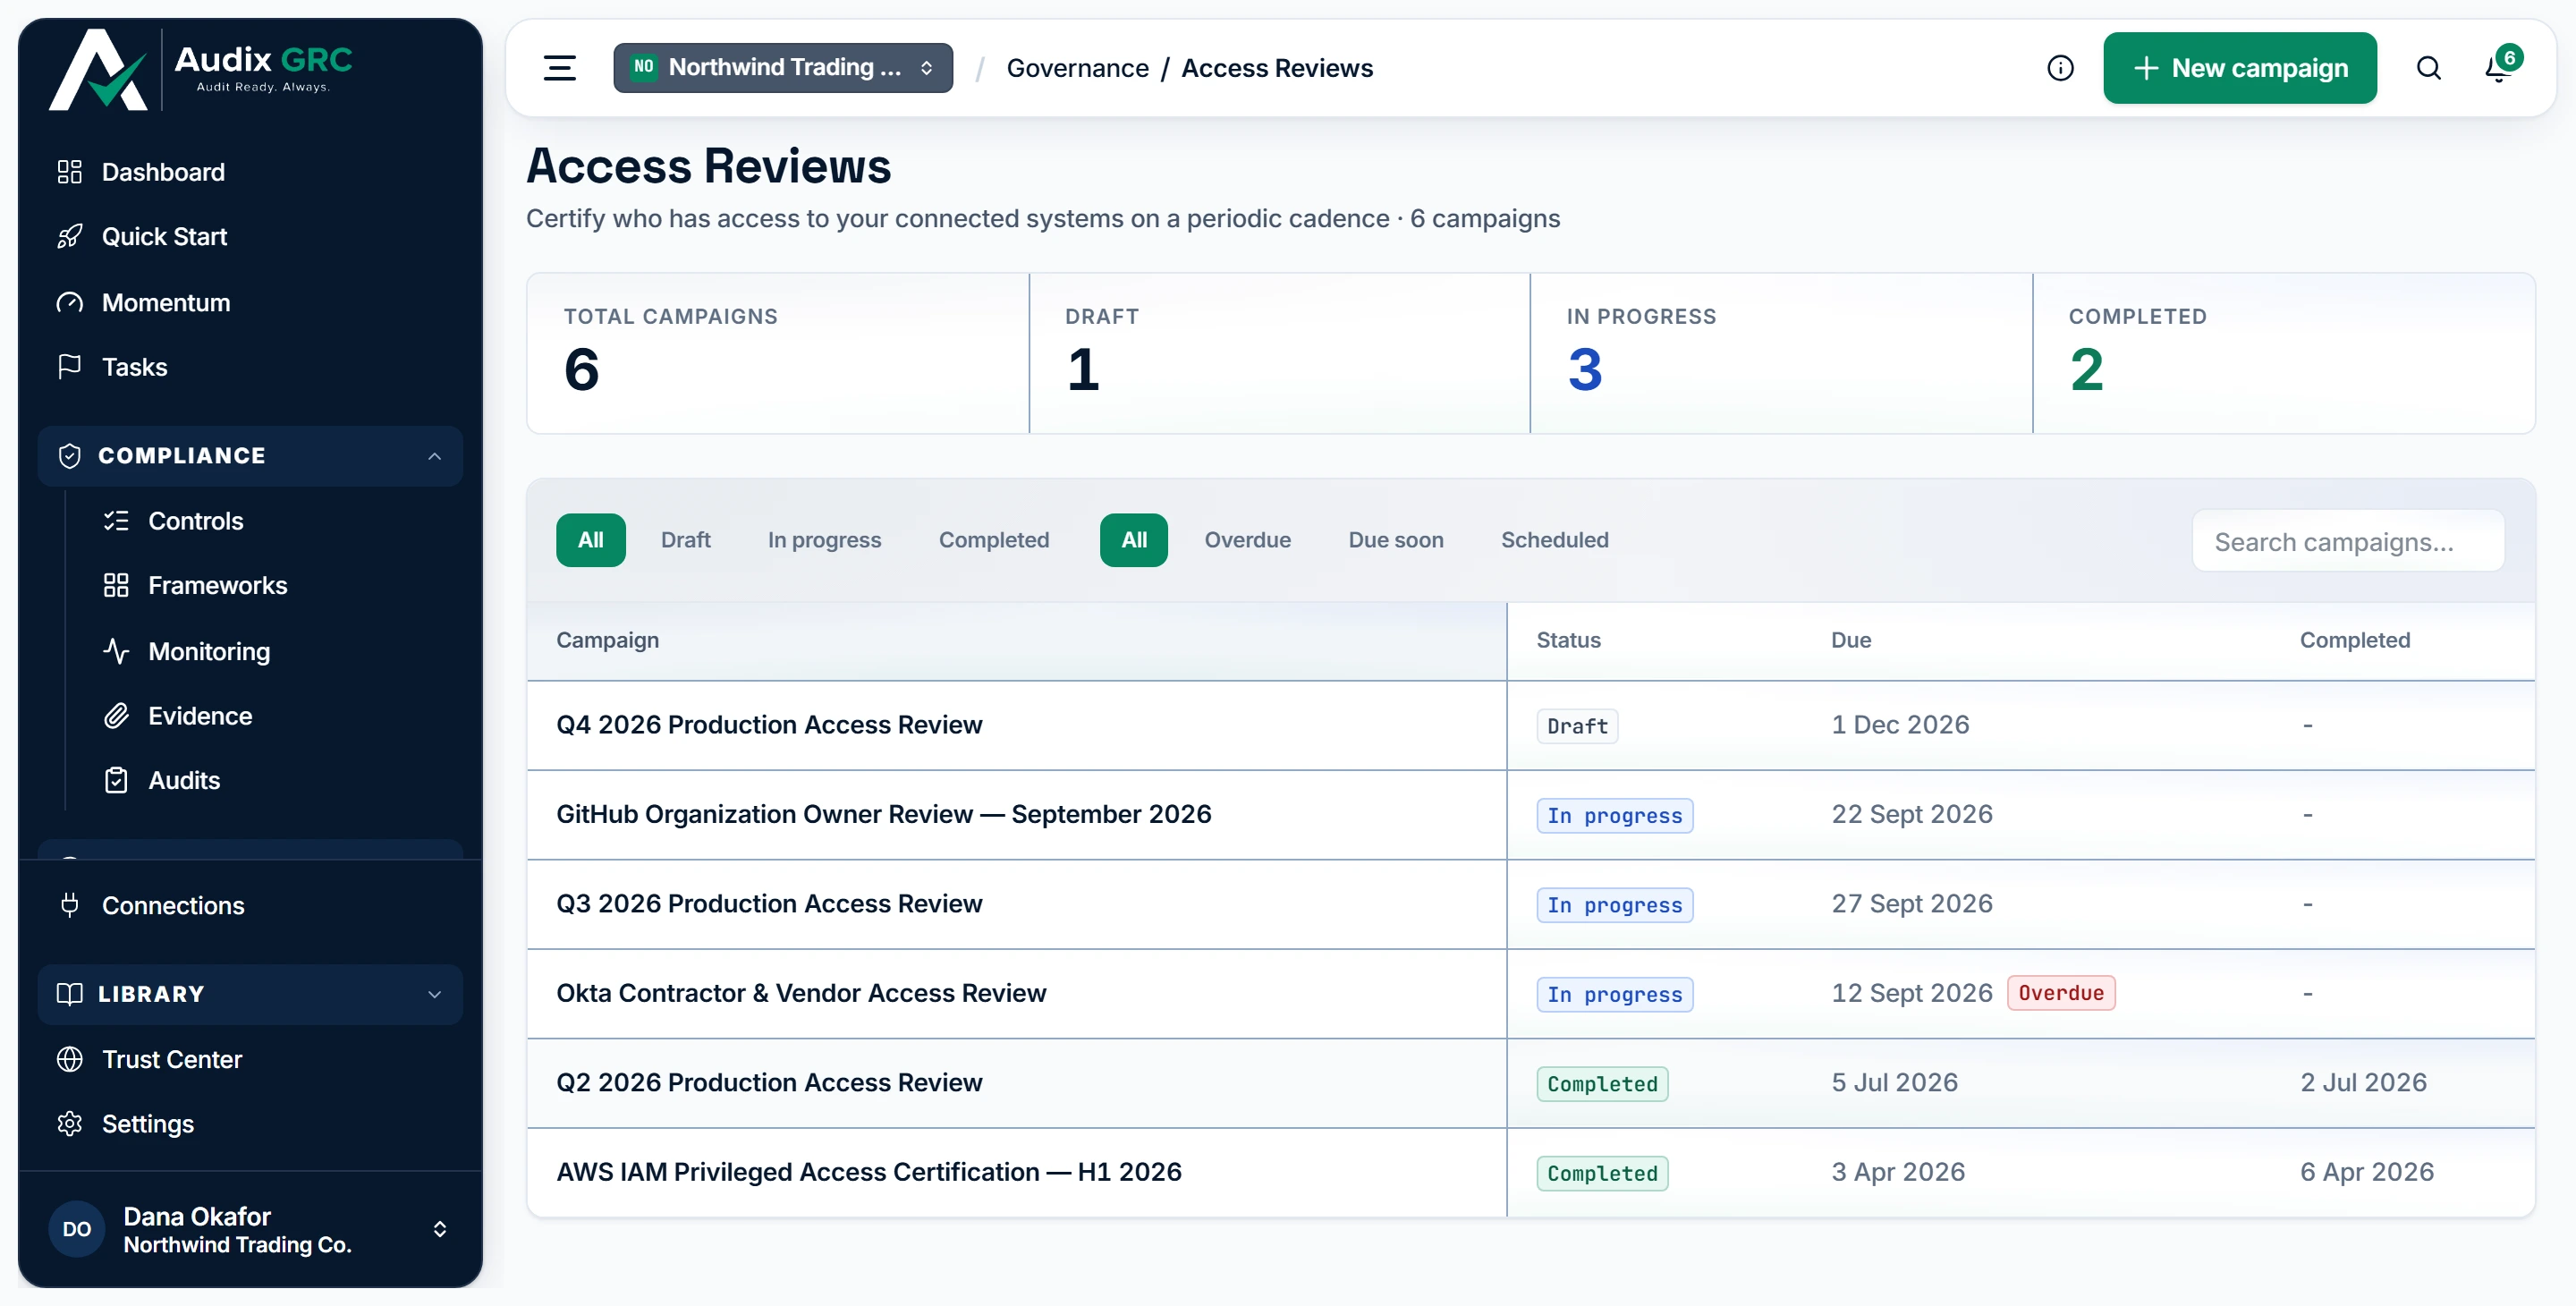Image resolution: width=2576 pixels, height=1306 pixels.
Task: Select the status filter All
Action: (591, 540)
